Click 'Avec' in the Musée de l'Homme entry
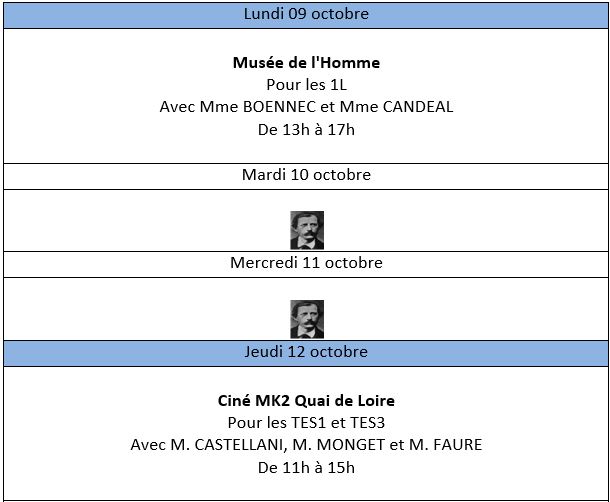The image size is (610, 502). coord(176,107)
